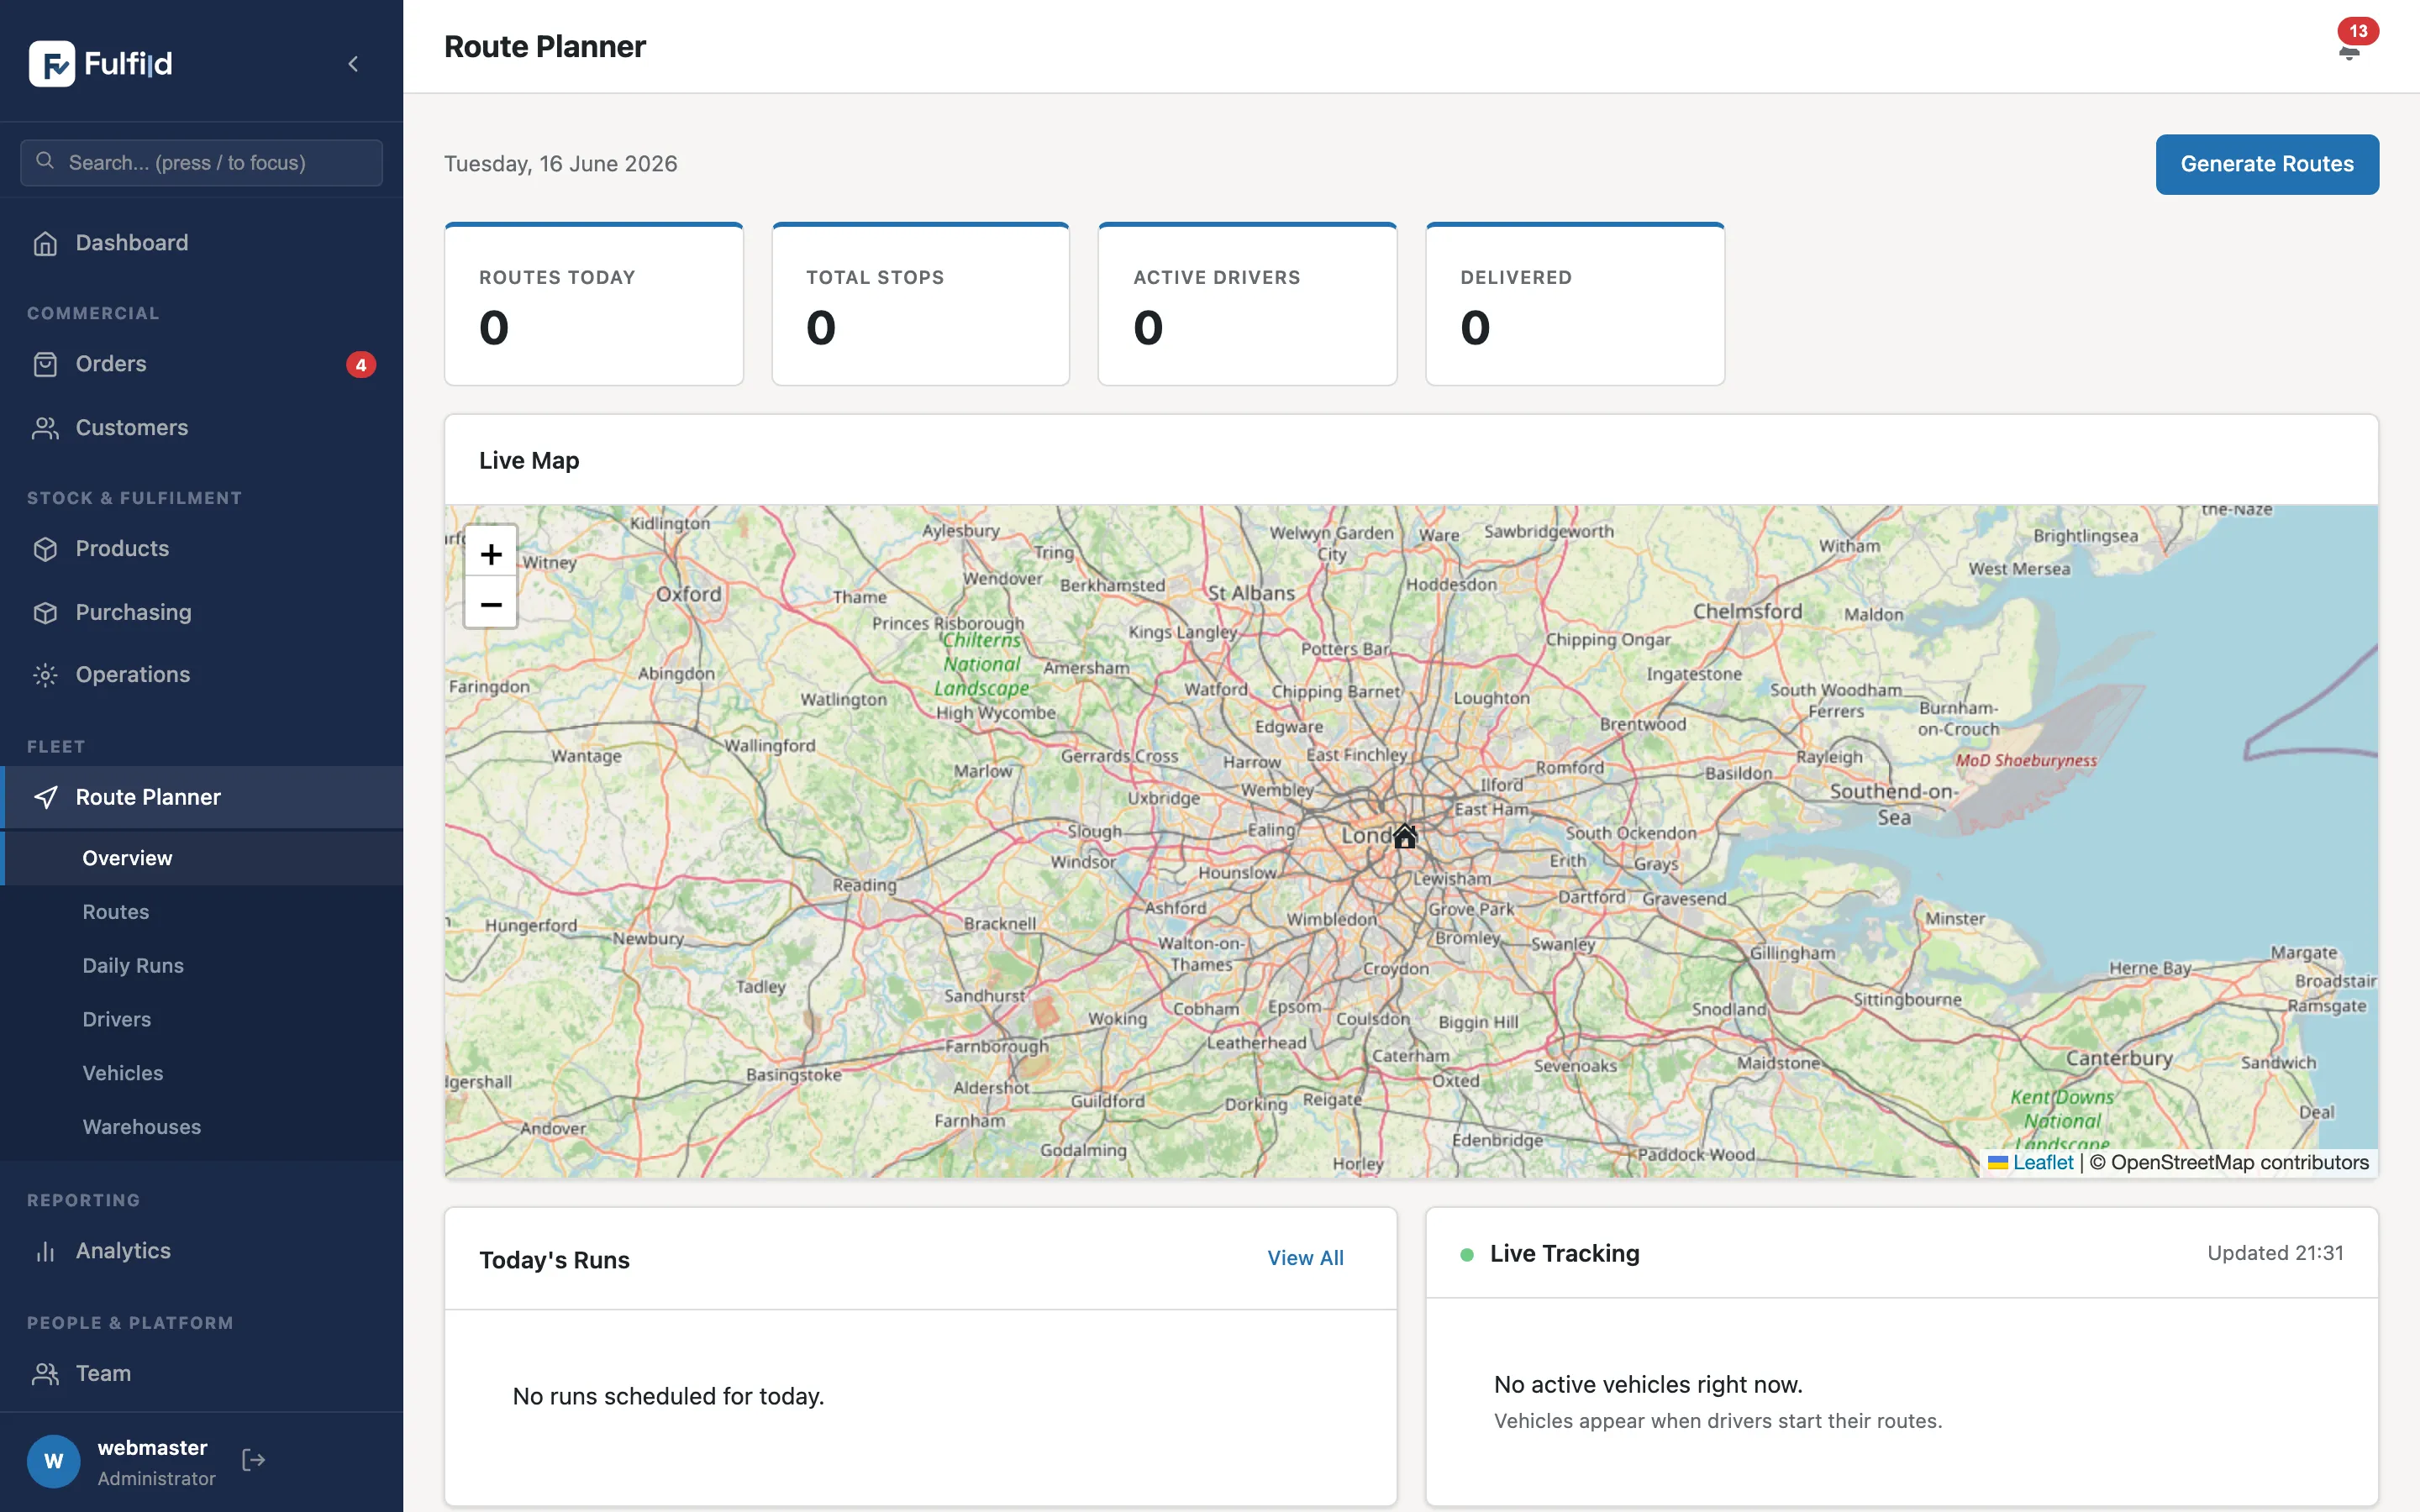Open Products in the sidebar

tap(201, 549)
